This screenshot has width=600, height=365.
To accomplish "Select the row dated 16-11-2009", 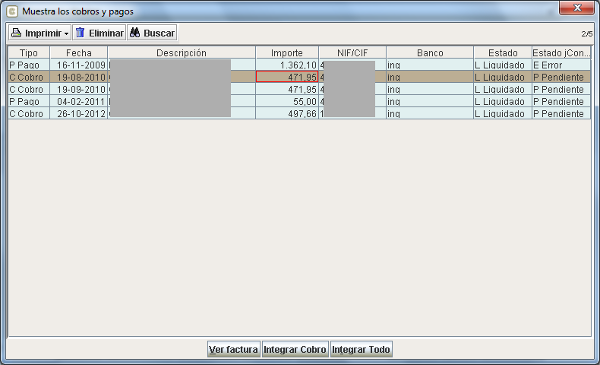I will pos(299,65).
